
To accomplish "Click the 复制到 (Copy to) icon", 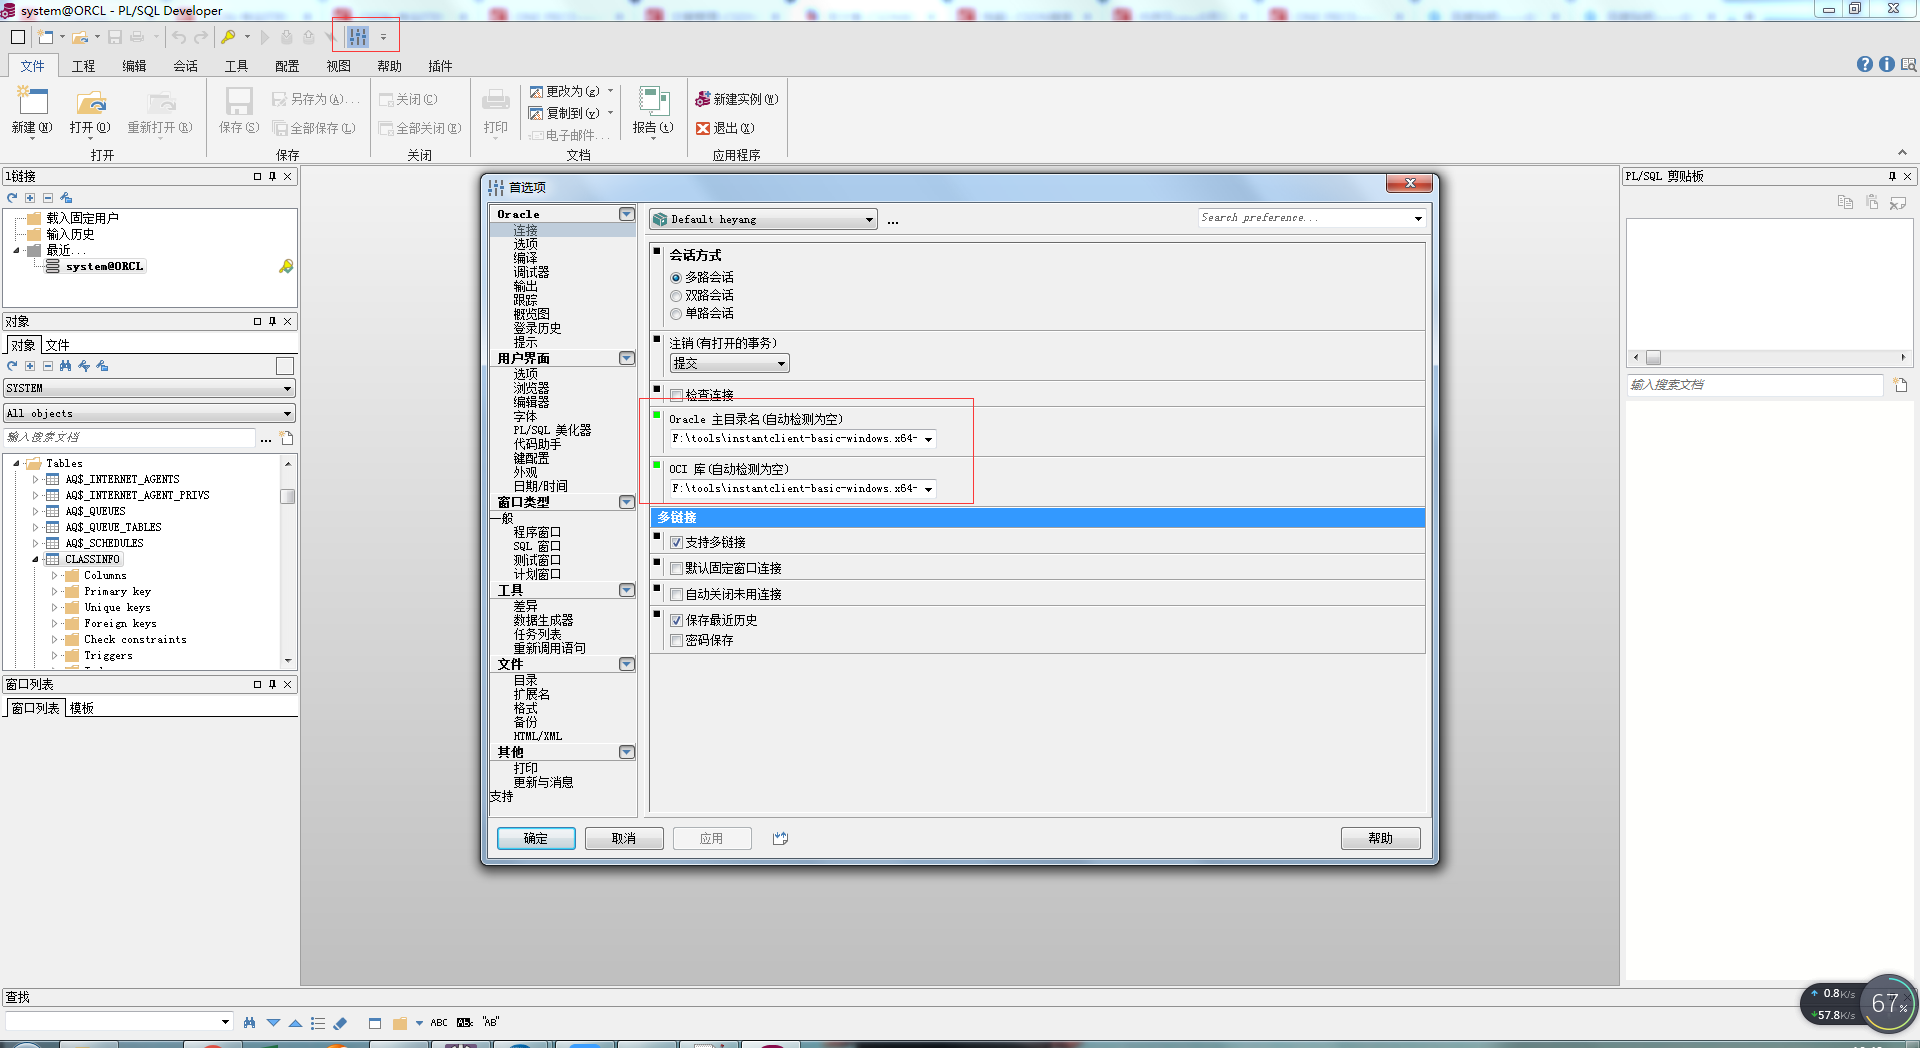I will (536, 113).
